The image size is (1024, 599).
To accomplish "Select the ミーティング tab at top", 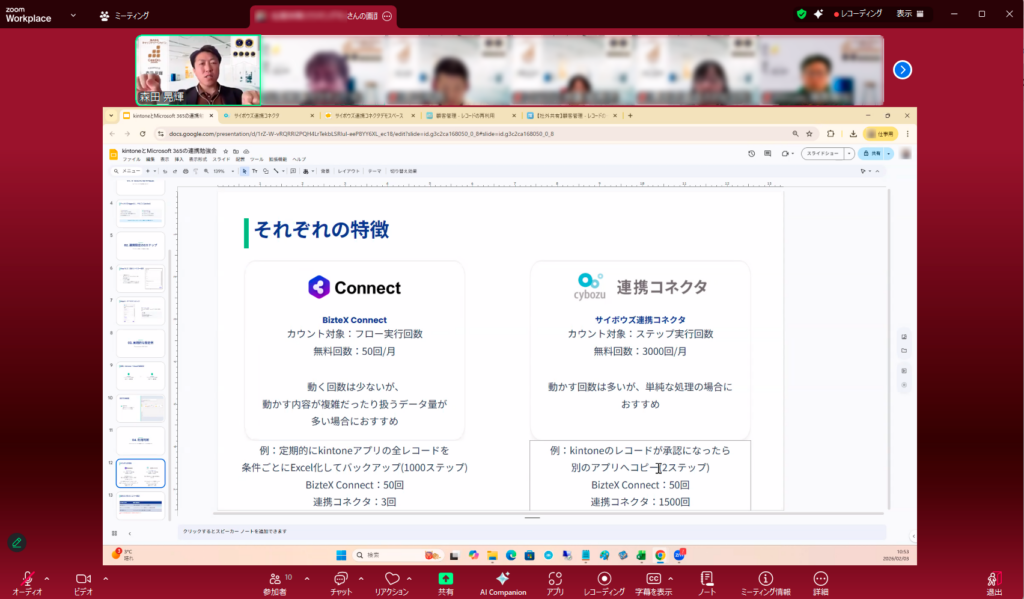I will pos(125,16).
